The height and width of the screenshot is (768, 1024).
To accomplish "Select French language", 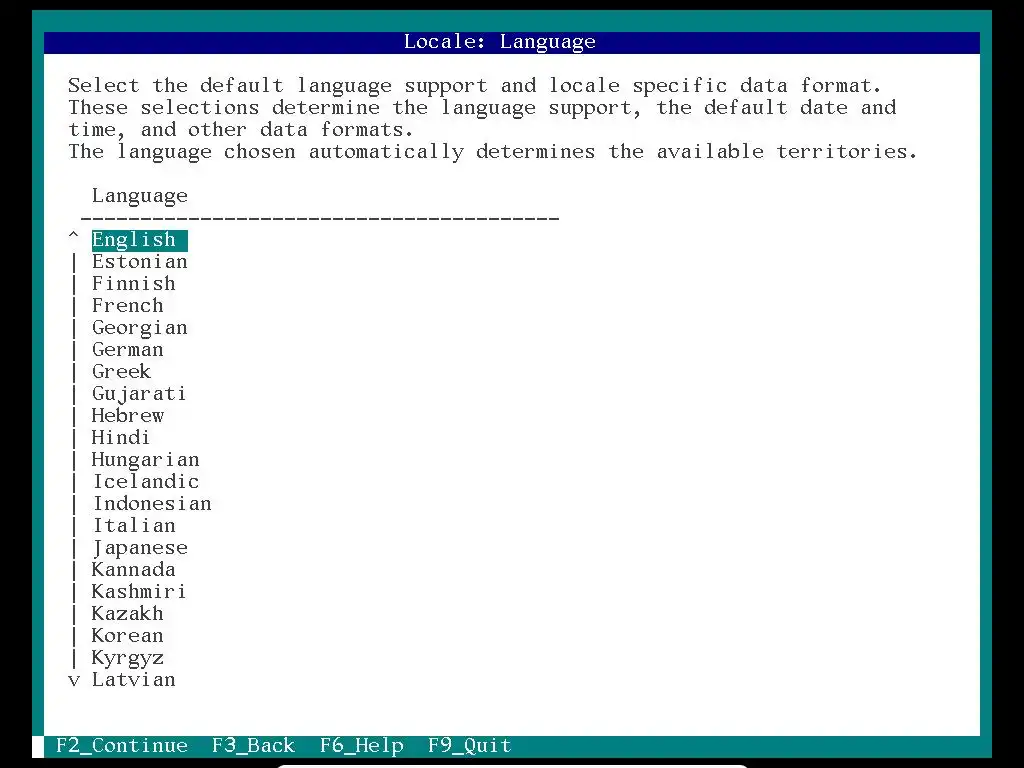I will pos(127,306).
